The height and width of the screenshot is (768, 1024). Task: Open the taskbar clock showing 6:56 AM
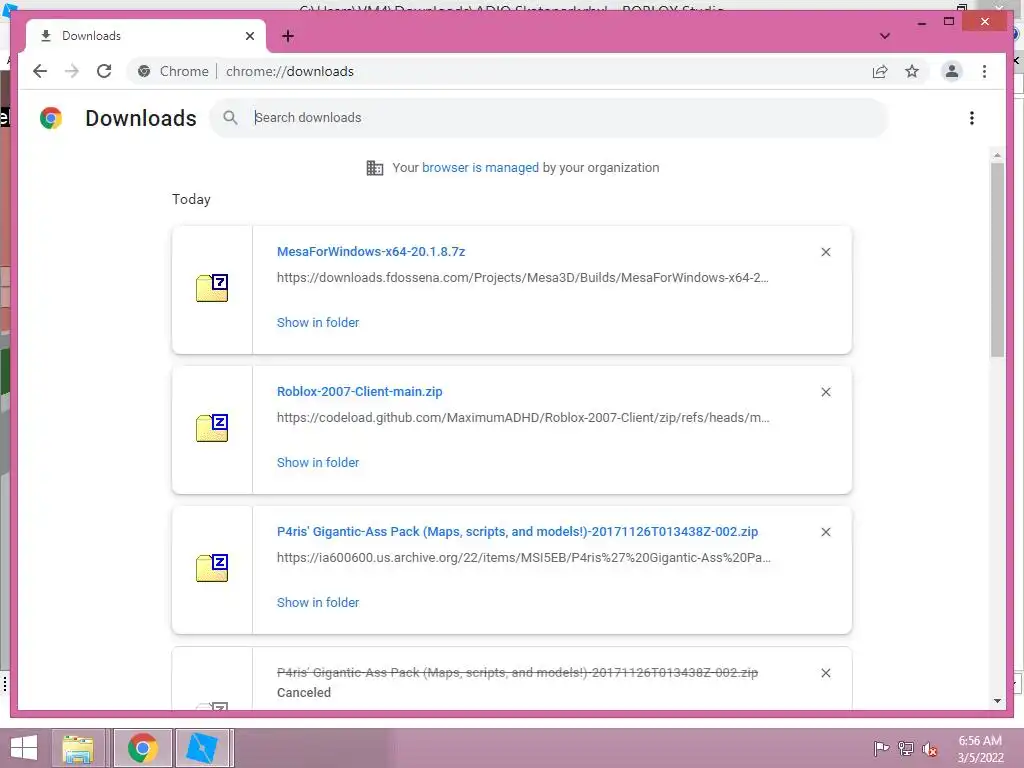[x=980, y=749]
